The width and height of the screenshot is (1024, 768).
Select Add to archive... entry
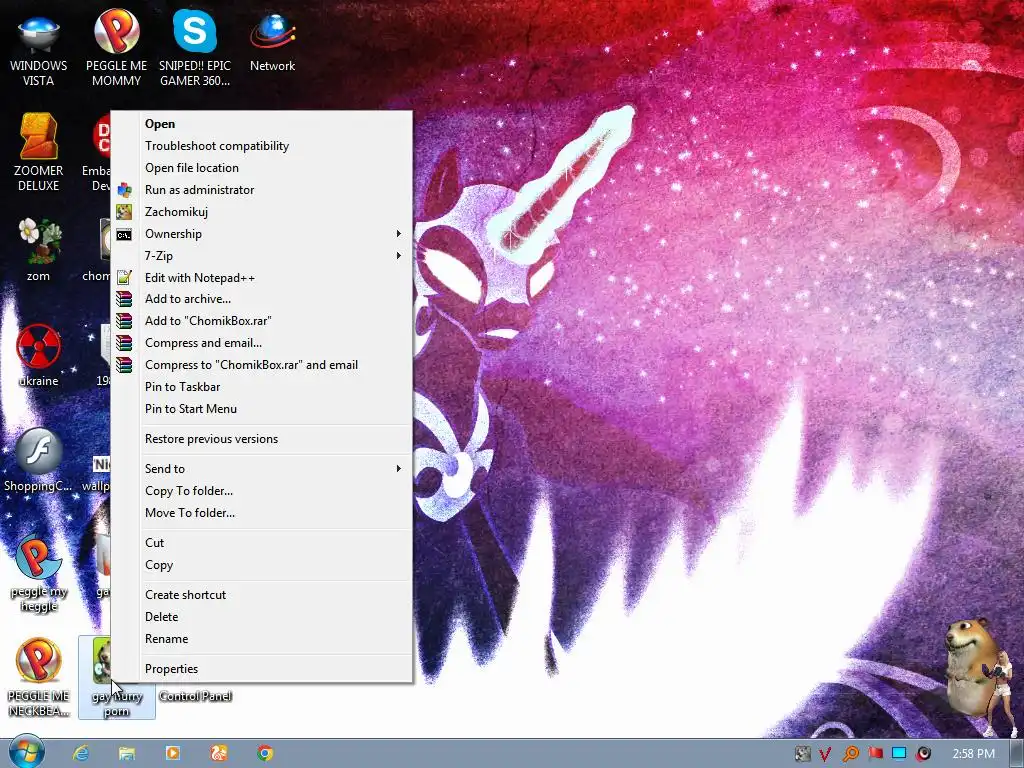click(x=262, y=299)
